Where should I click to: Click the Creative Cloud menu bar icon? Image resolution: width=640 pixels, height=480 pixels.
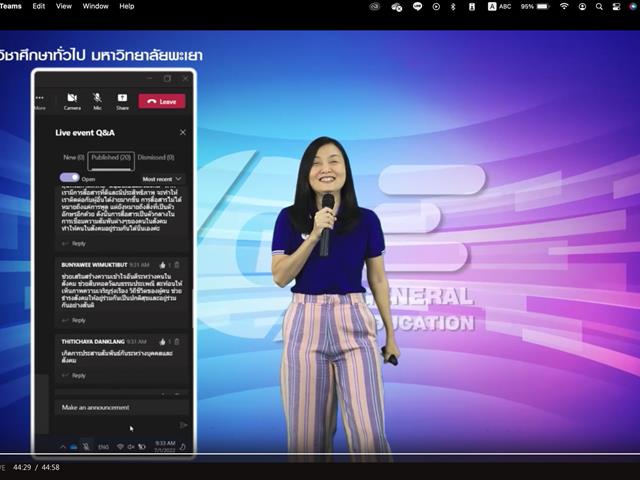(x=374, y=6)
